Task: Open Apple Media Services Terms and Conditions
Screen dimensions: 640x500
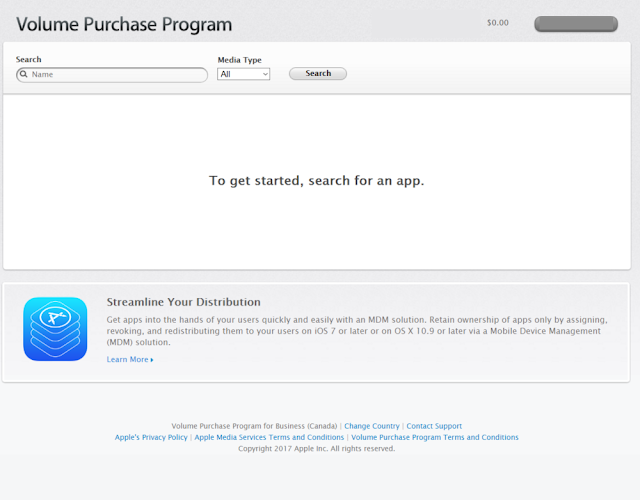Action: (x=269, y=437)
